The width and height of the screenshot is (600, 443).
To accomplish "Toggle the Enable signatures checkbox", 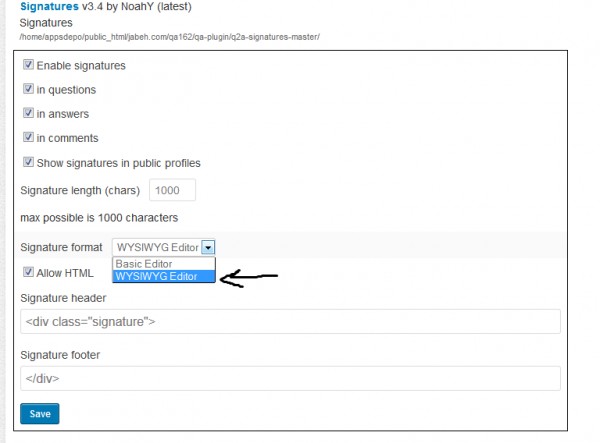I will pos(28,65).
